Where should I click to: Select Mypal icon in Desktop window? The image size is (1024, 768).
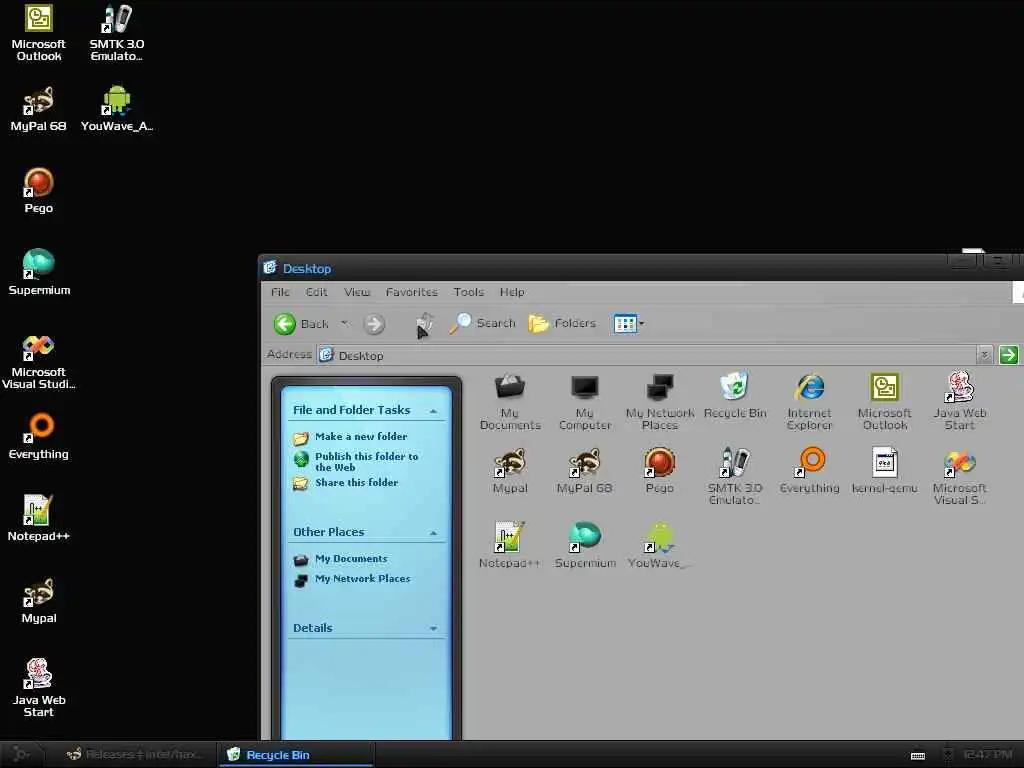coord(510,471)
